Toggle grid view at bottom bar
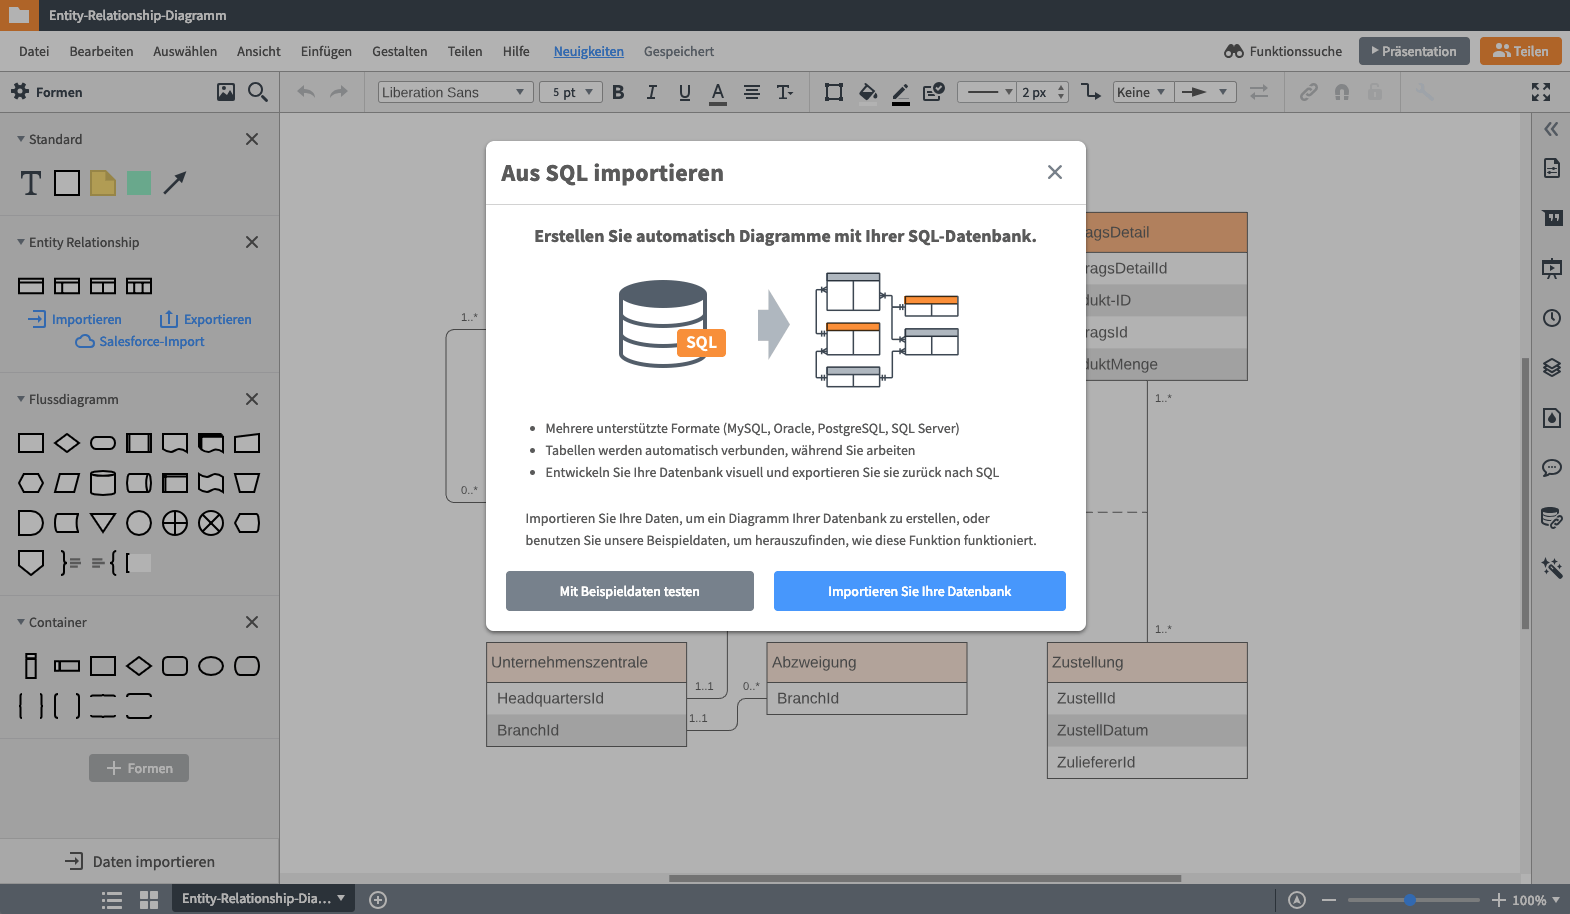 [149, 899]
